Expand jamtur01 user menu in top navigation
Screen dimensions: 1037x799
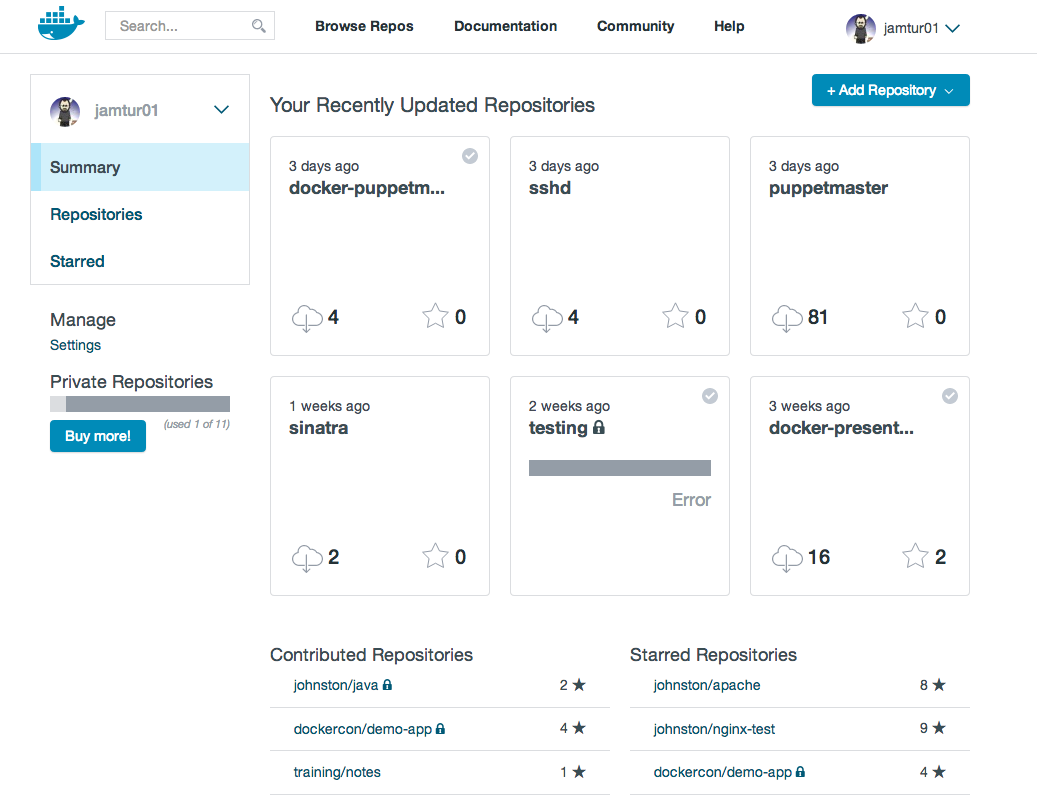[x=952, y=28]
